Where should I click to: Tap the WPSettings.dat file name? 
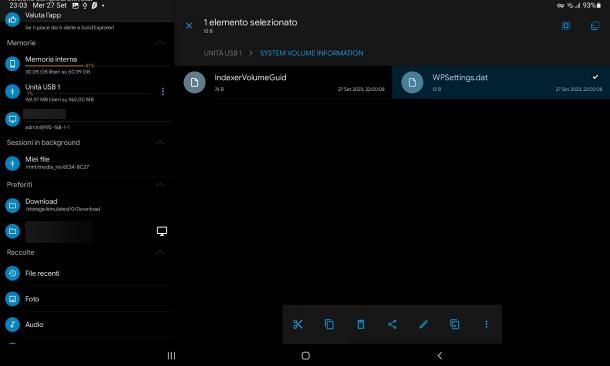click(460, 77)
